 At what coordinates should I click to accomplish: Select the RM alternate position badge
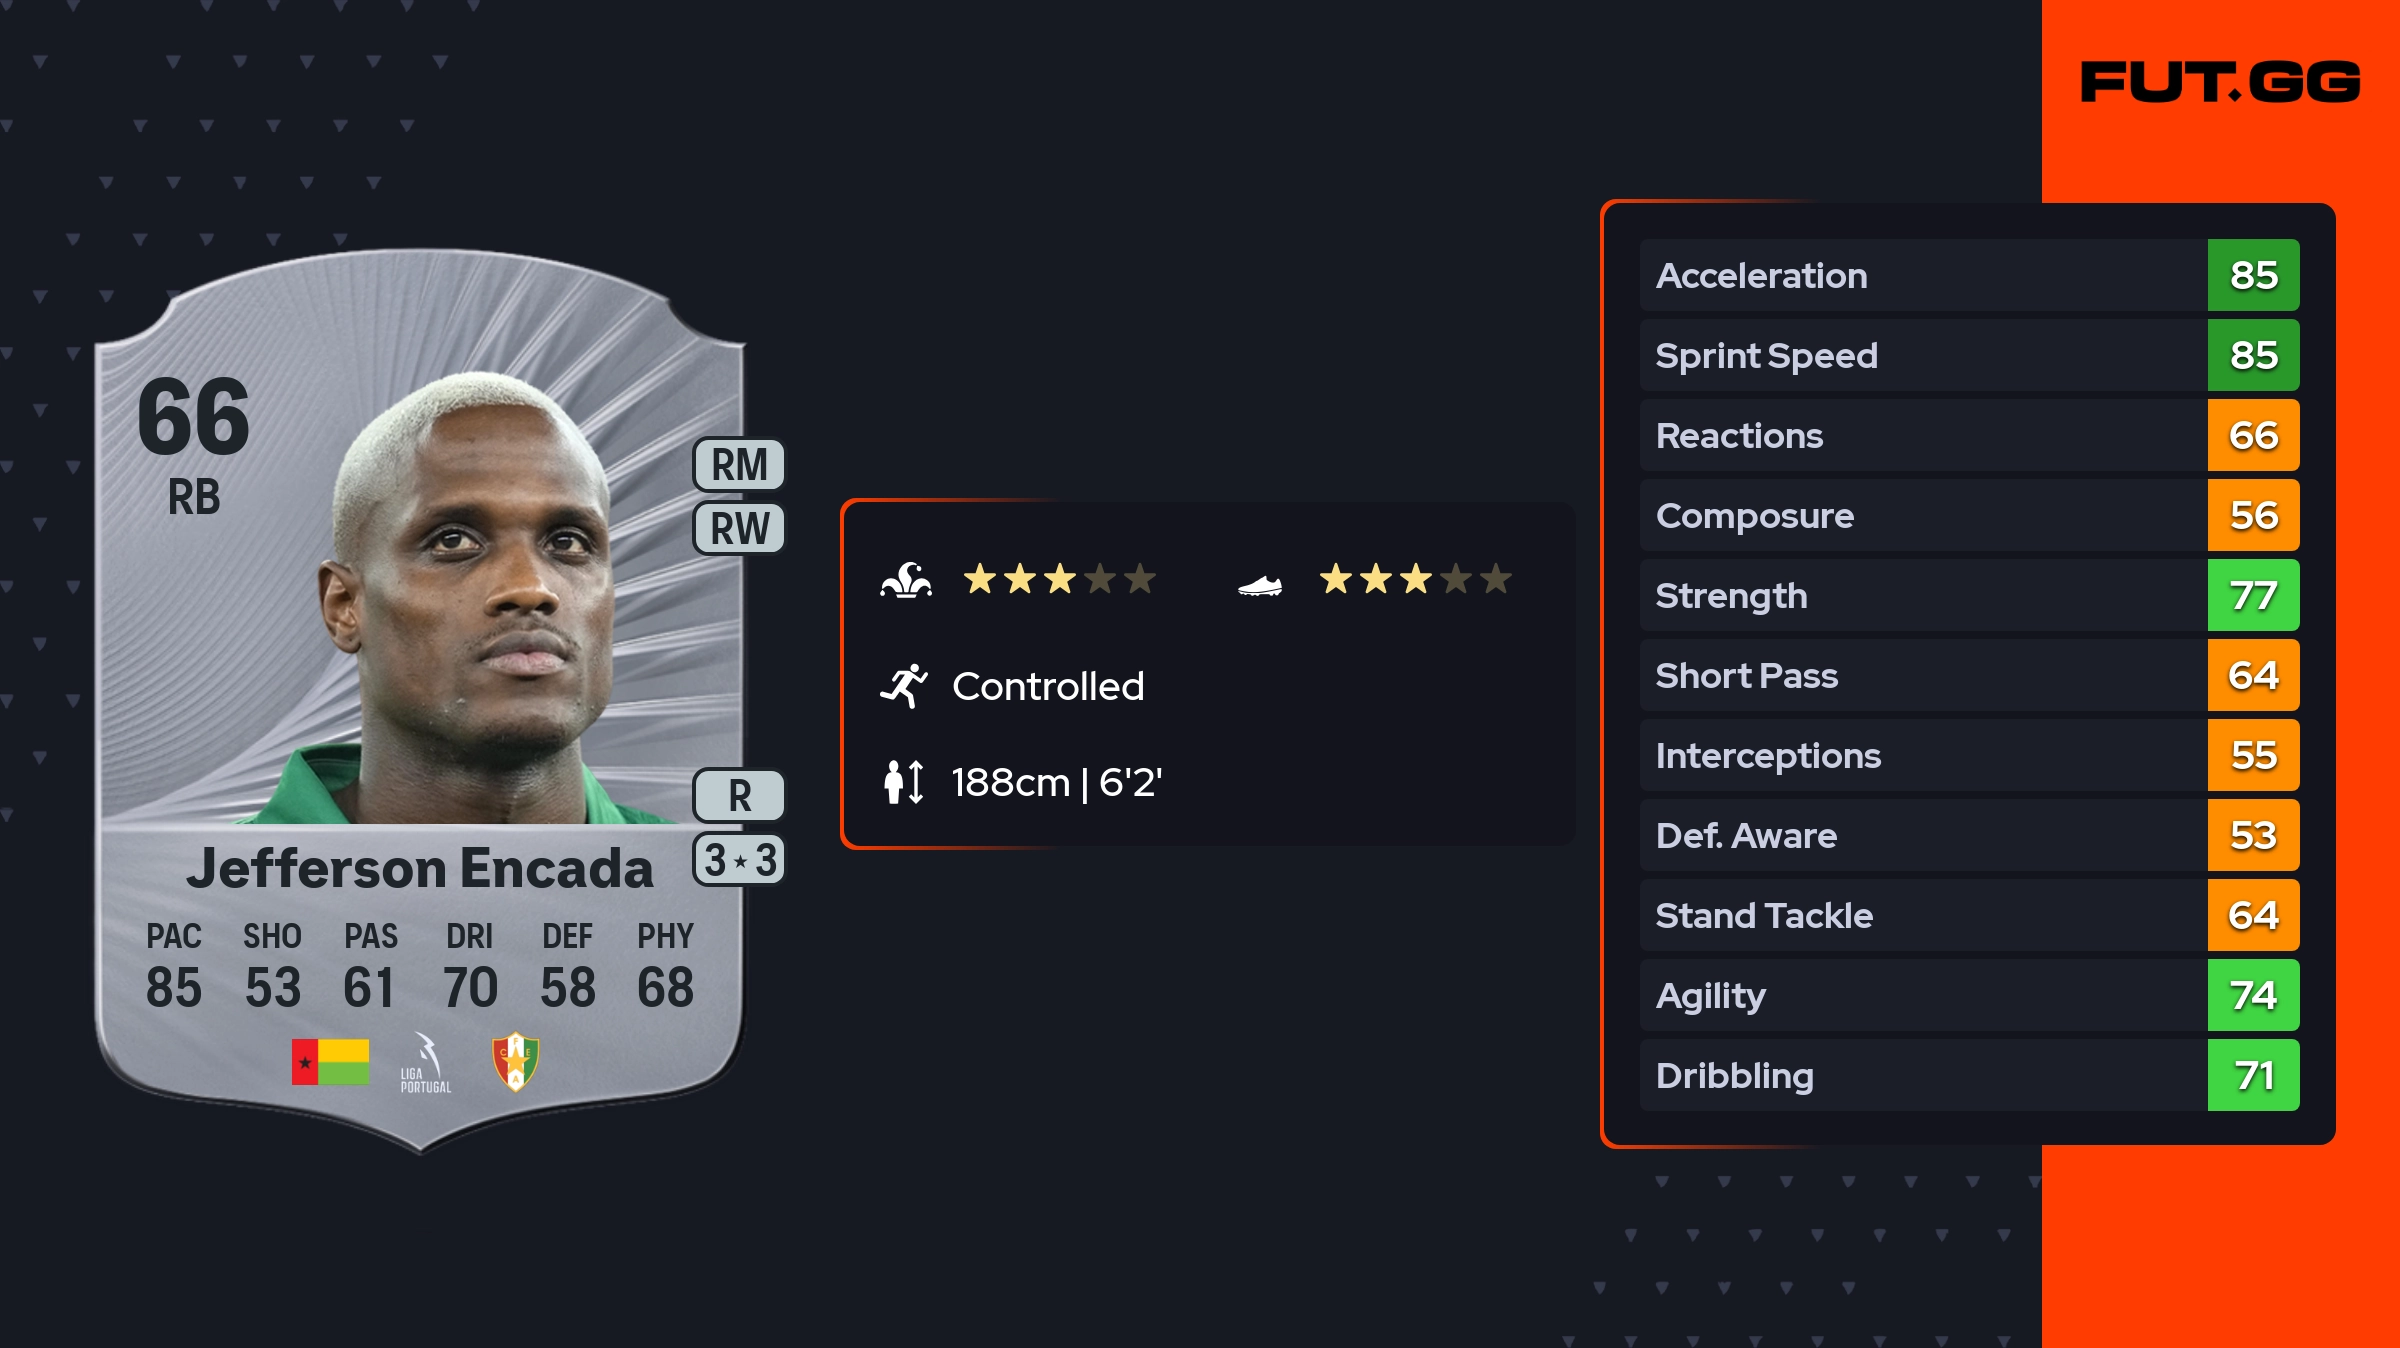click(739, 465)
